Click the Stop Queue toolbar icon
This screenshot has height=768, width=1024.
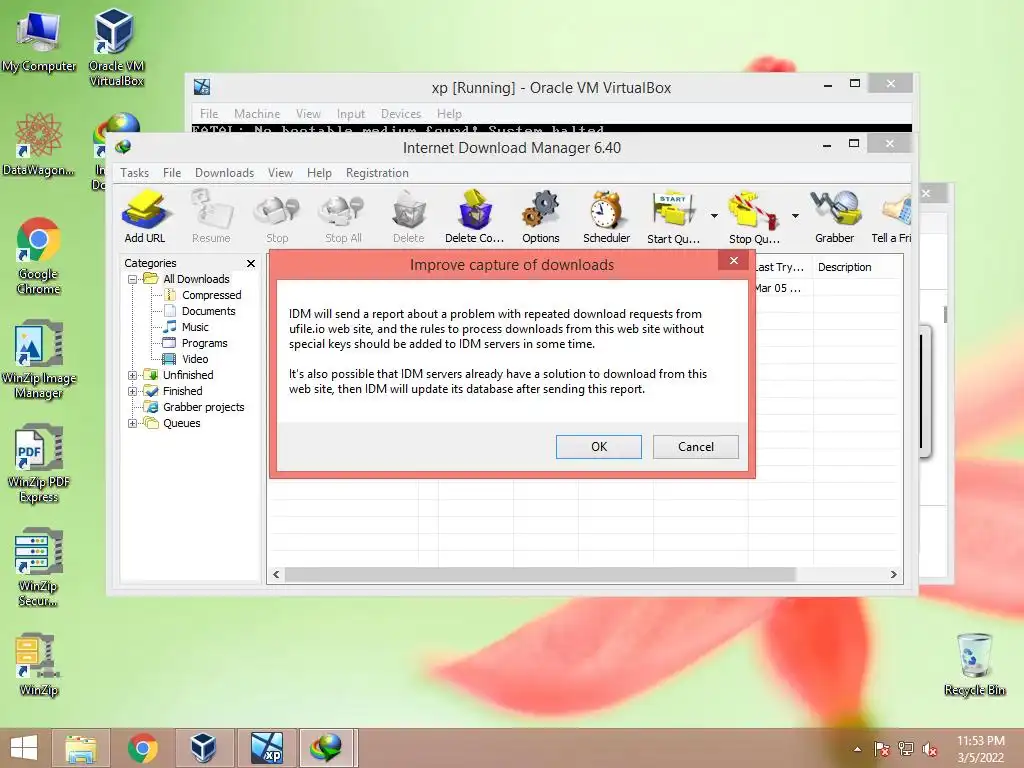(754, 217)
